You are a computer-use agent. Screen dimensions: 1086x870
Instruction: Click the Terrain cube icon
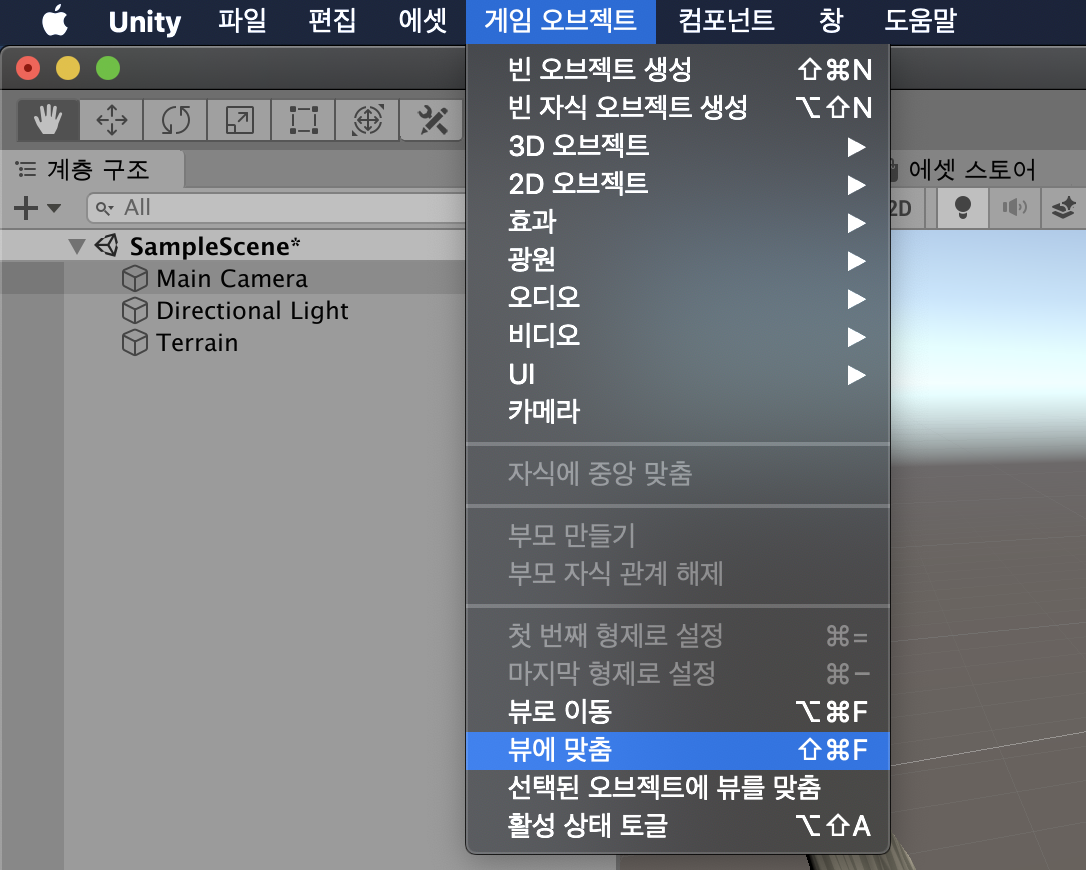(x=134, y=342)
